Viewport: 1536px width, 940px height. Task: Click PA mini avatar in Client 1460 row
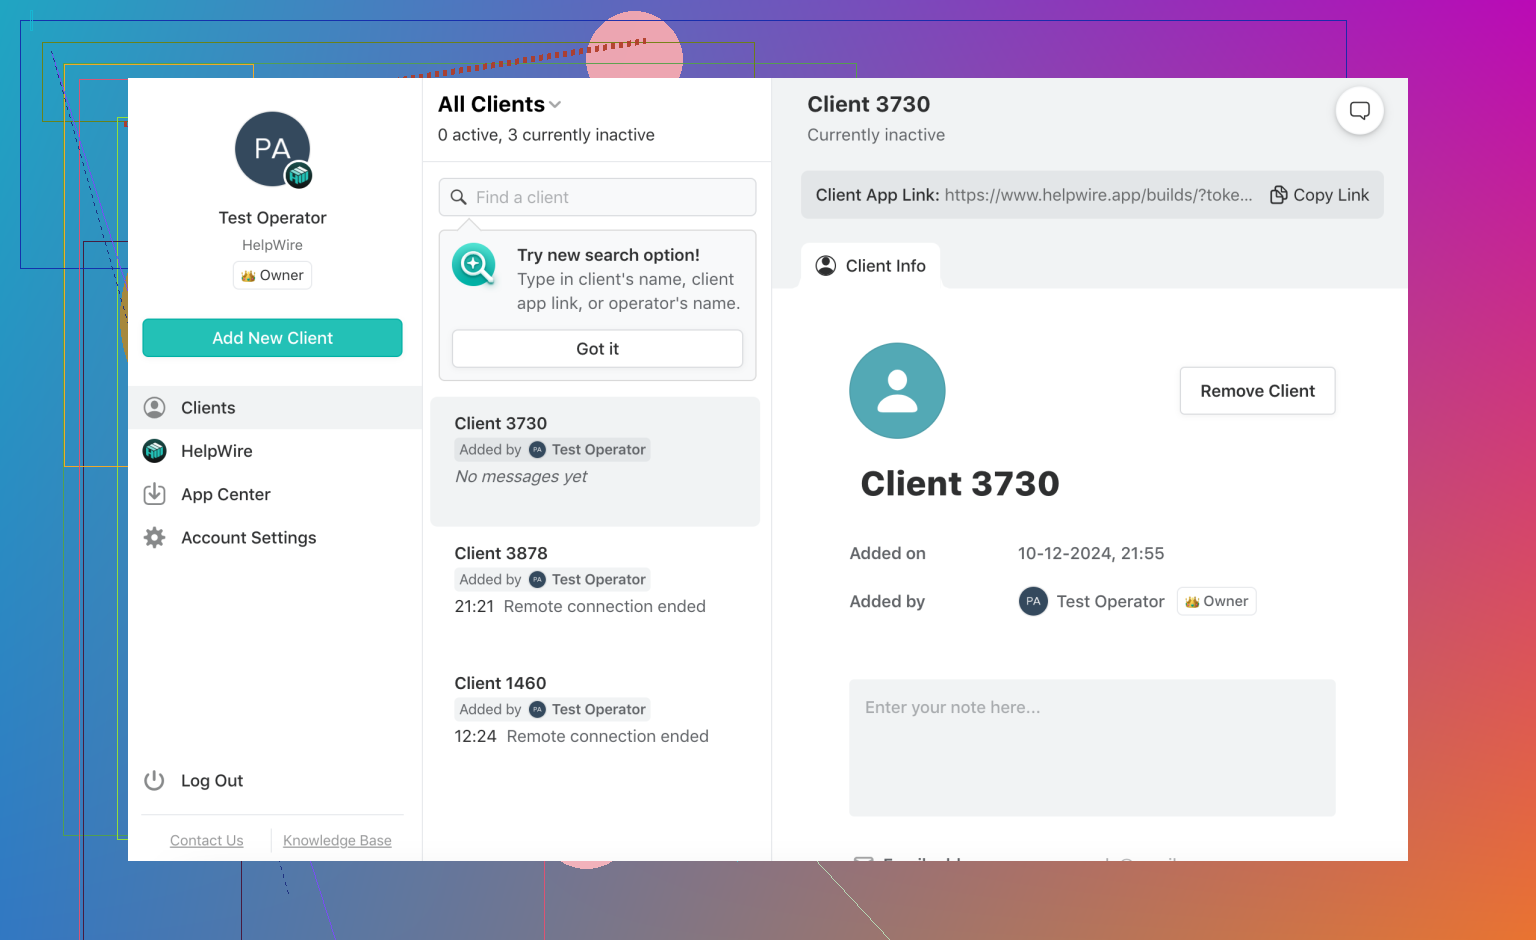537,710
